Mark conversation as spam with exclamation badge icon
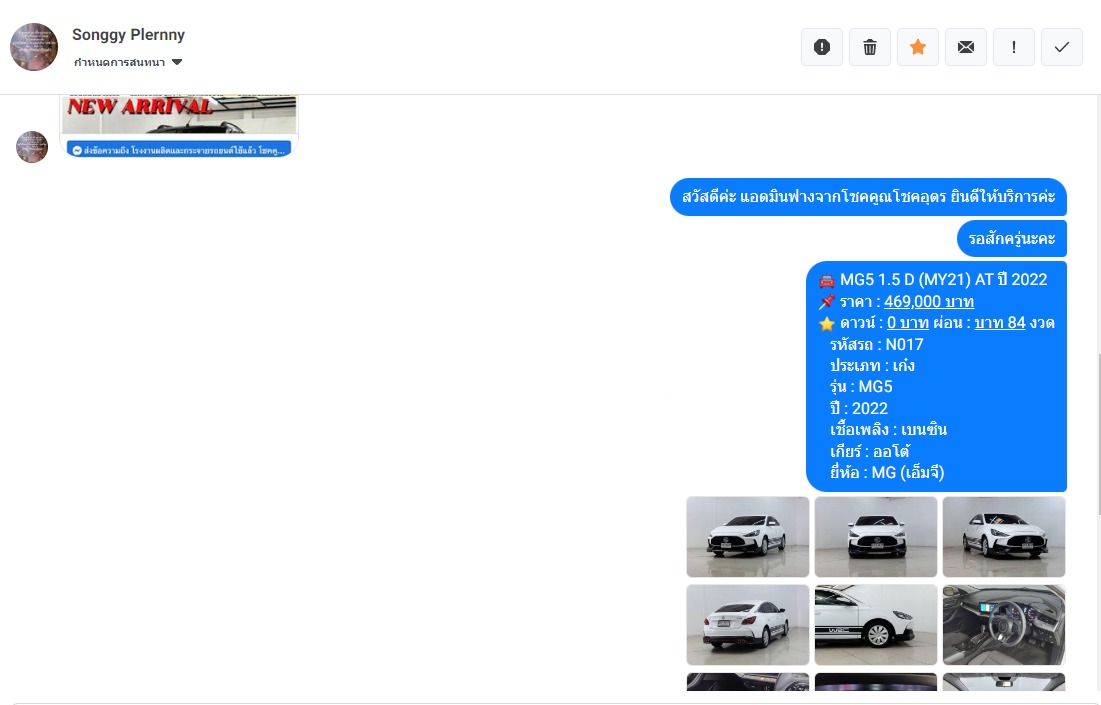Screen dimensions: 1101x705 pyautogui.click(x=822, y=47)
